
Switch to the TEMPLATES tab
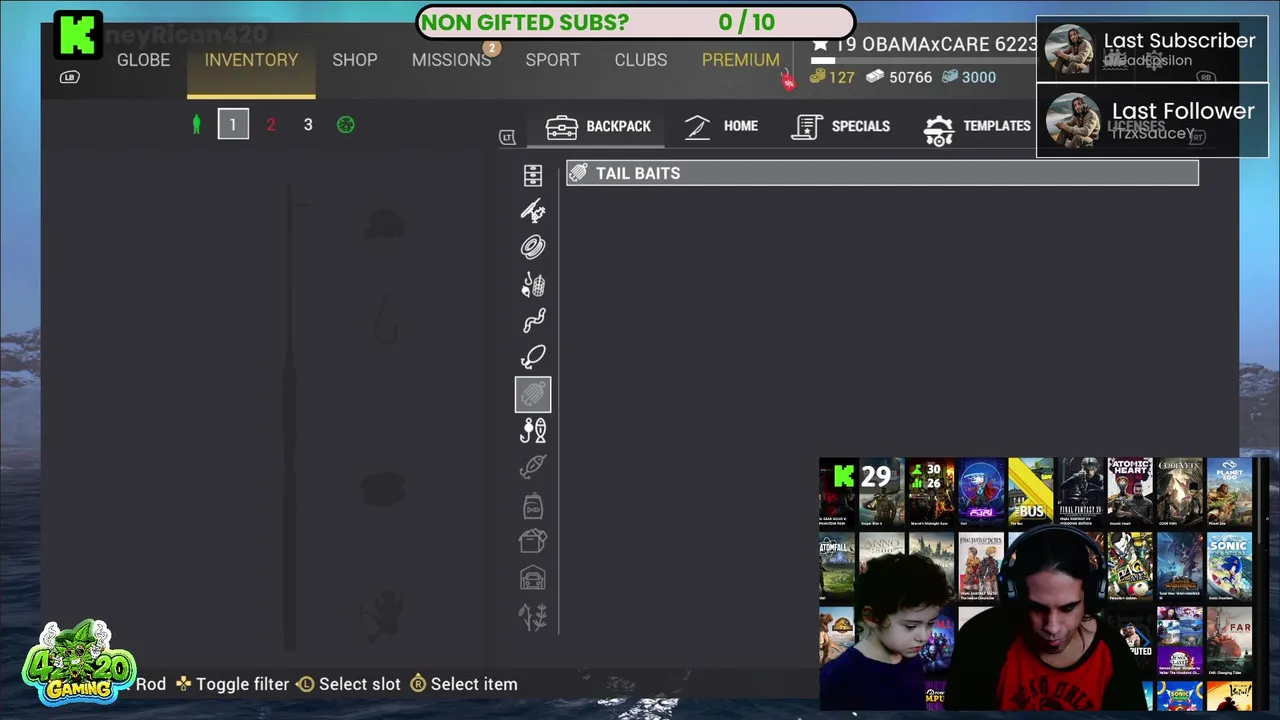[978, 127]
